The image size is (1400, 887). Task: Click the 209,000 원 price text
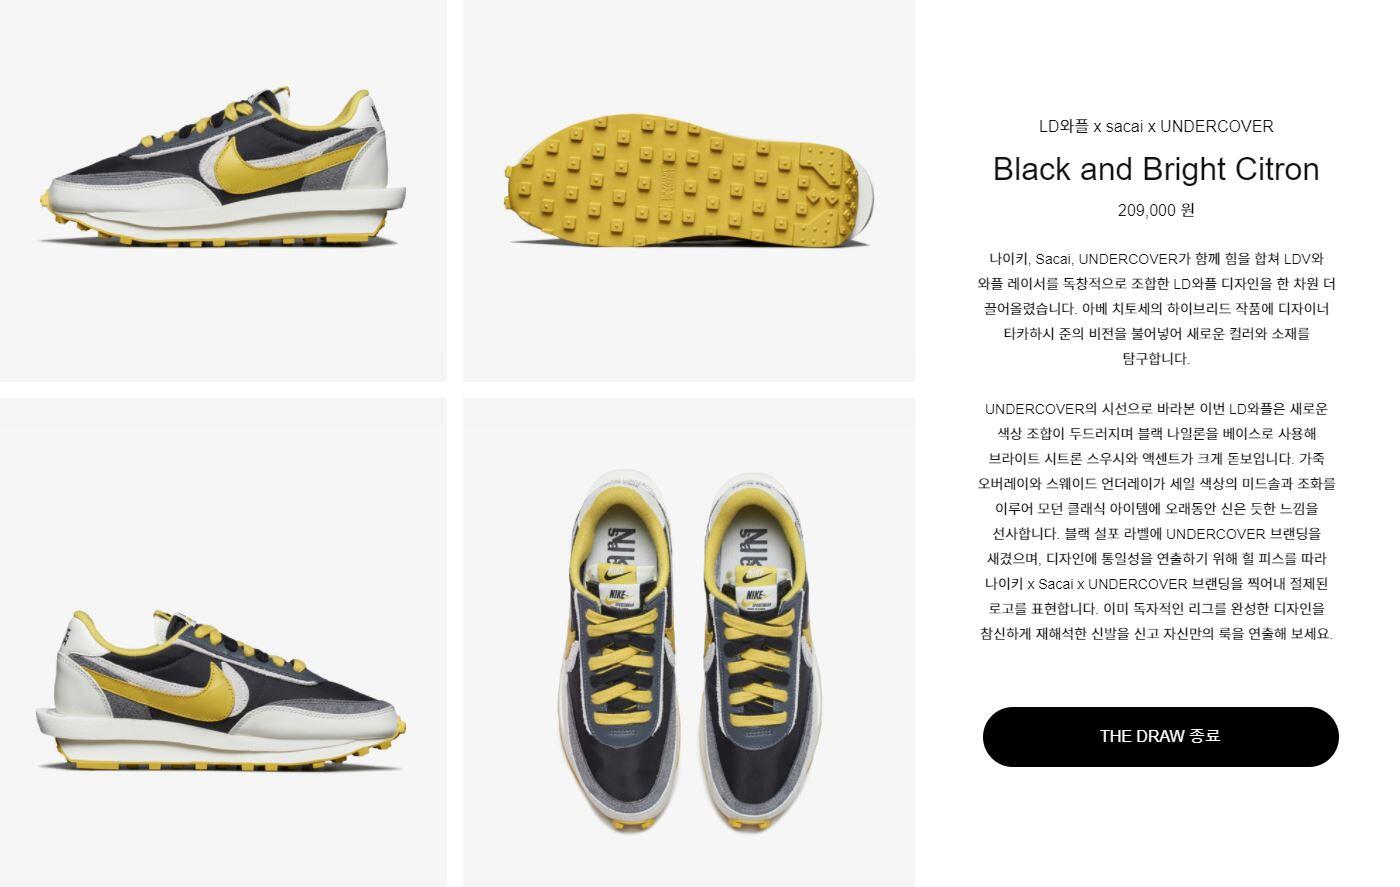pos(1156,210)
